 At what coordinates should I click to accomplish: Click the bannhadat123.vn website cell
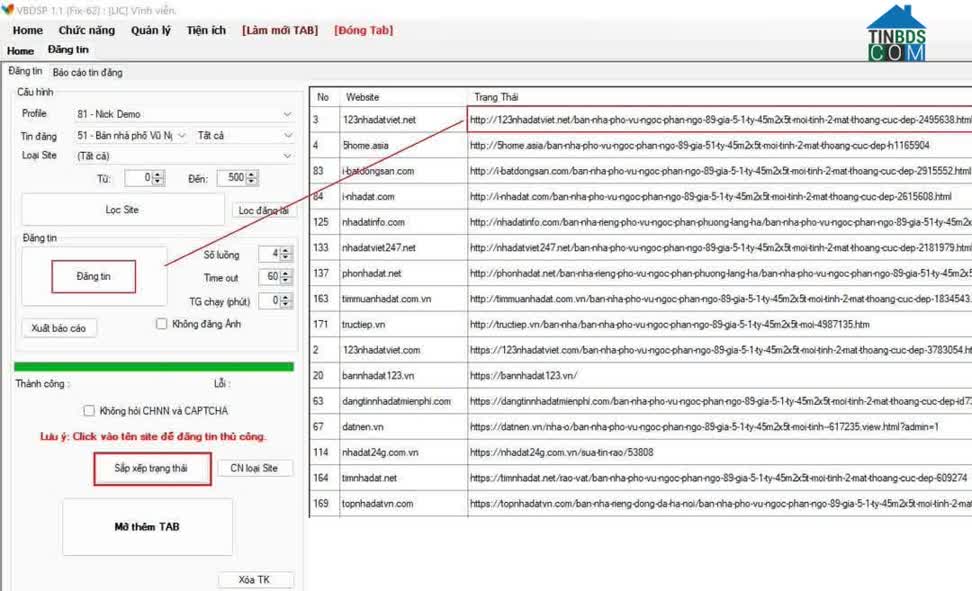coord(404,376)
